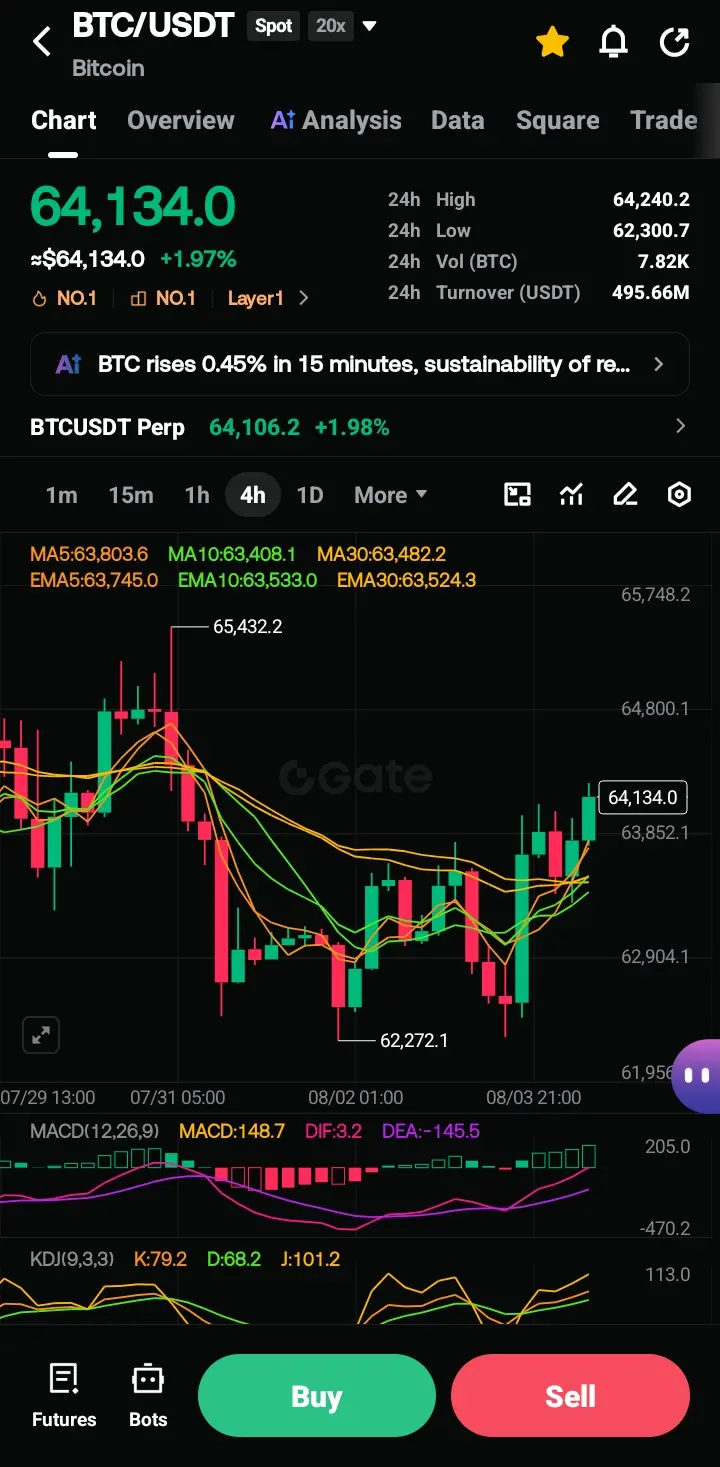
Task: Expand the More timeframes dropdown
Action: pyautogui.click(x=391, y=495)
